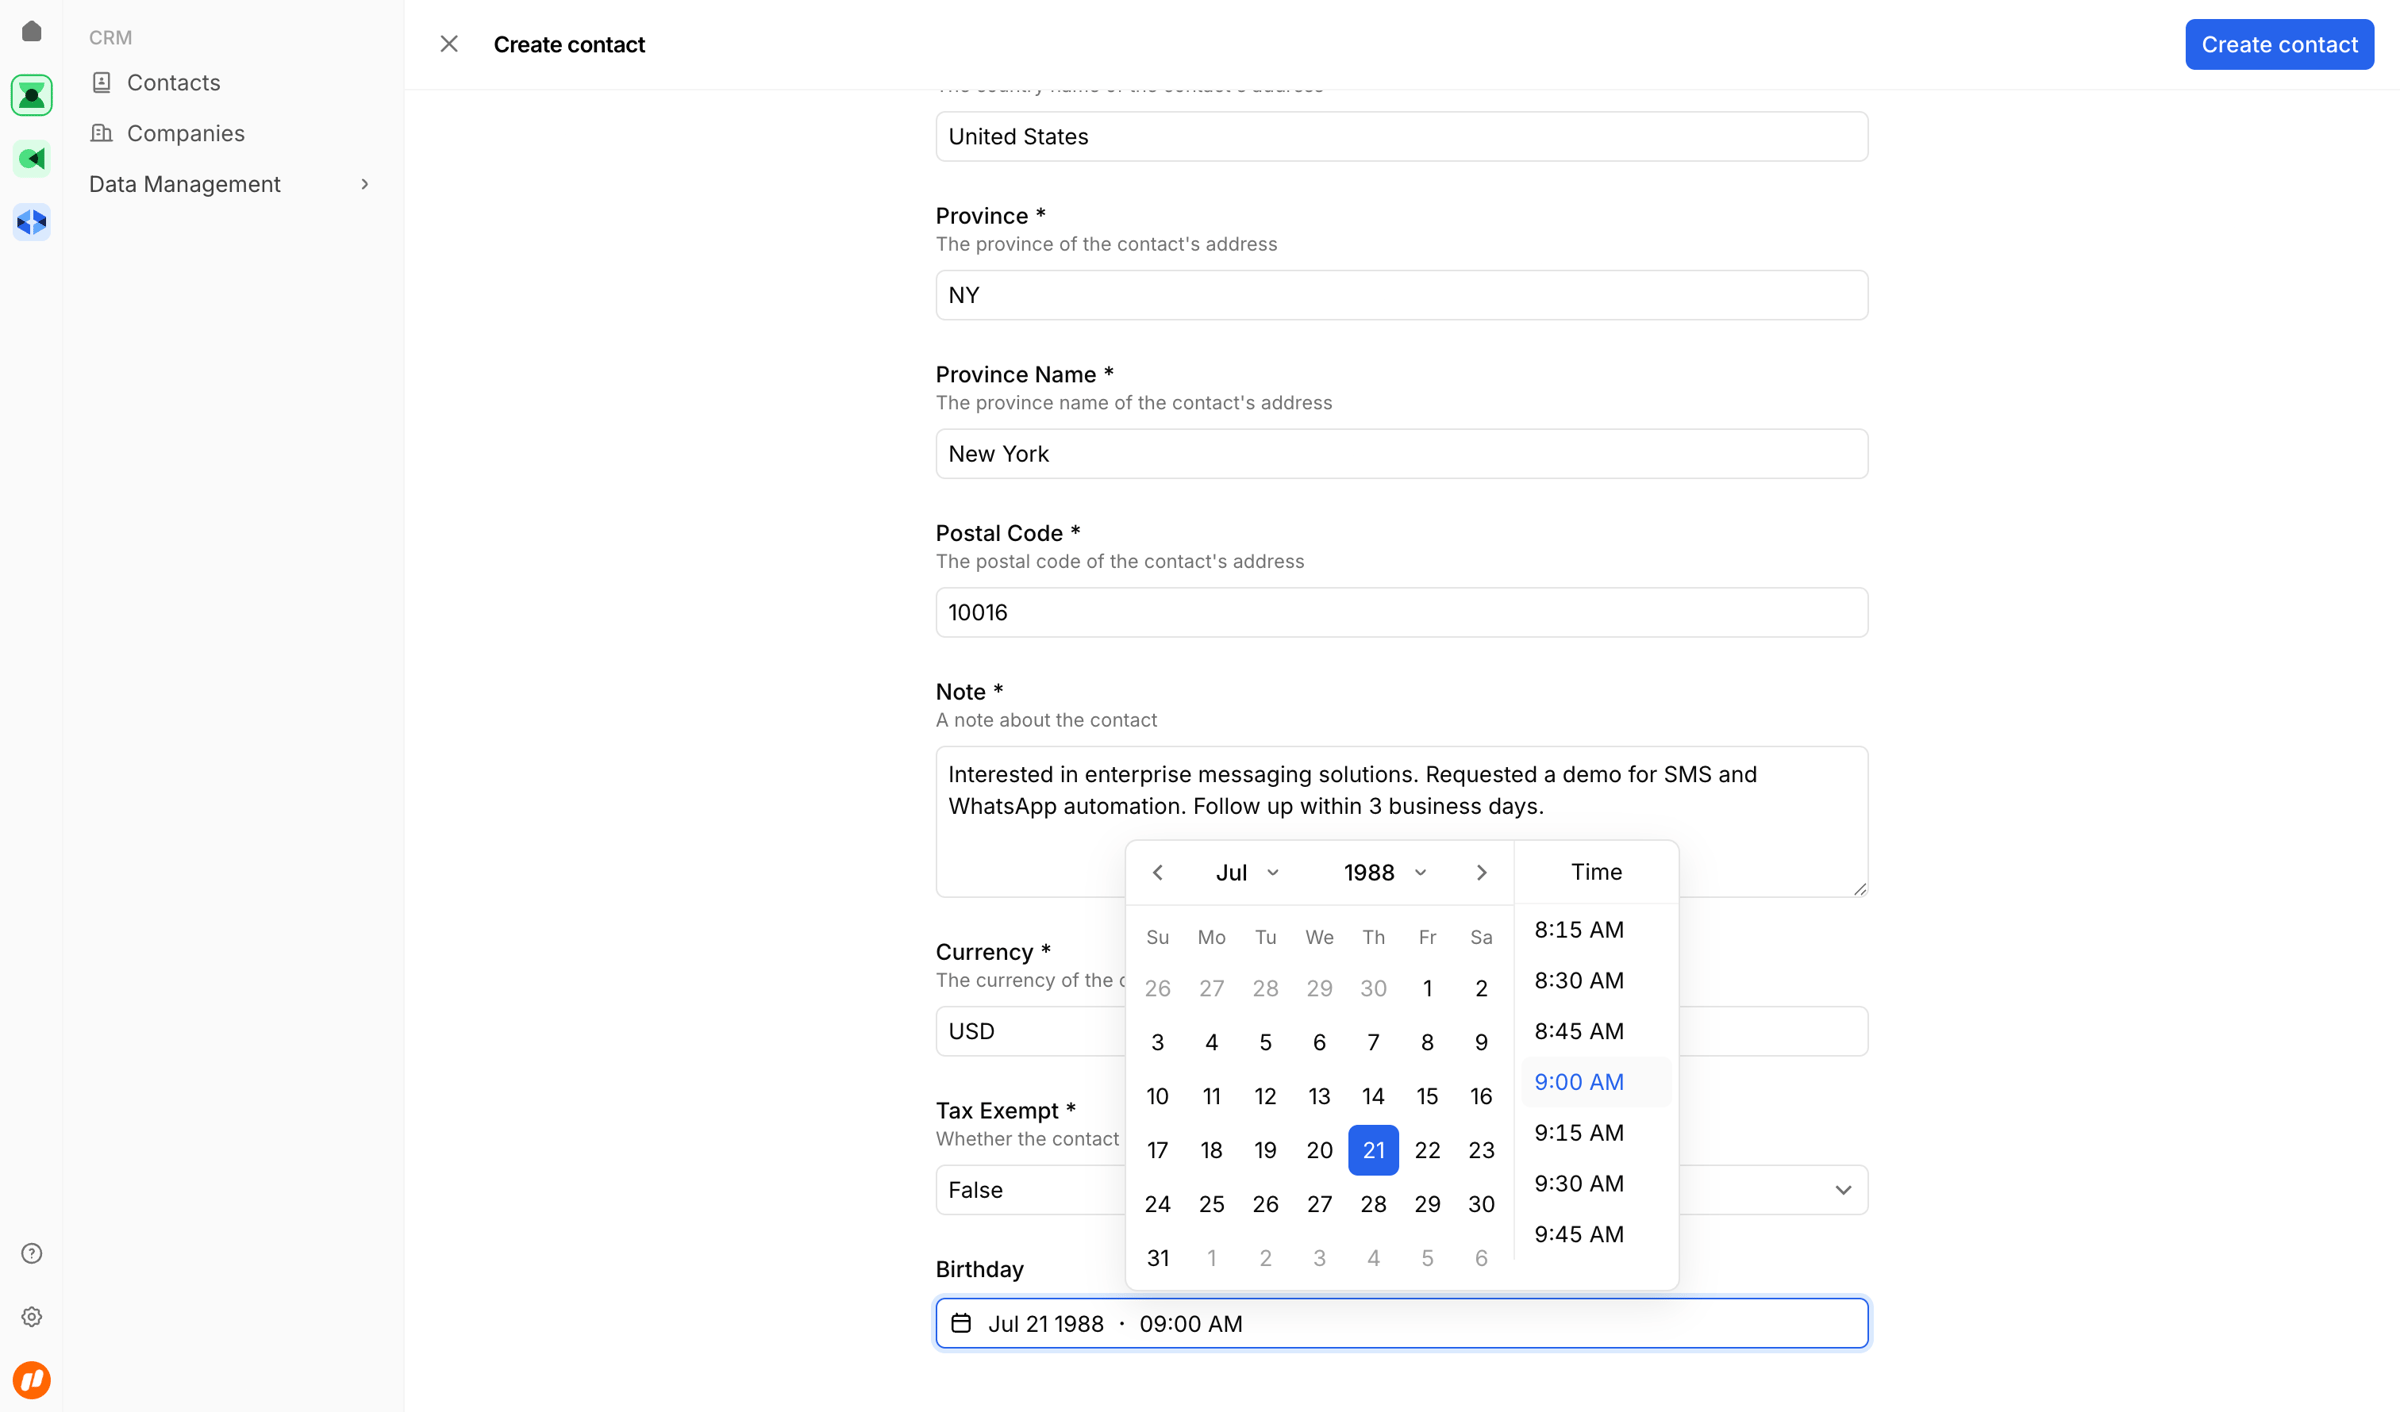This screenshot has height=1412, width=2400.
Task: Select July 13 in the calendar
Action: (1319, 1096)
